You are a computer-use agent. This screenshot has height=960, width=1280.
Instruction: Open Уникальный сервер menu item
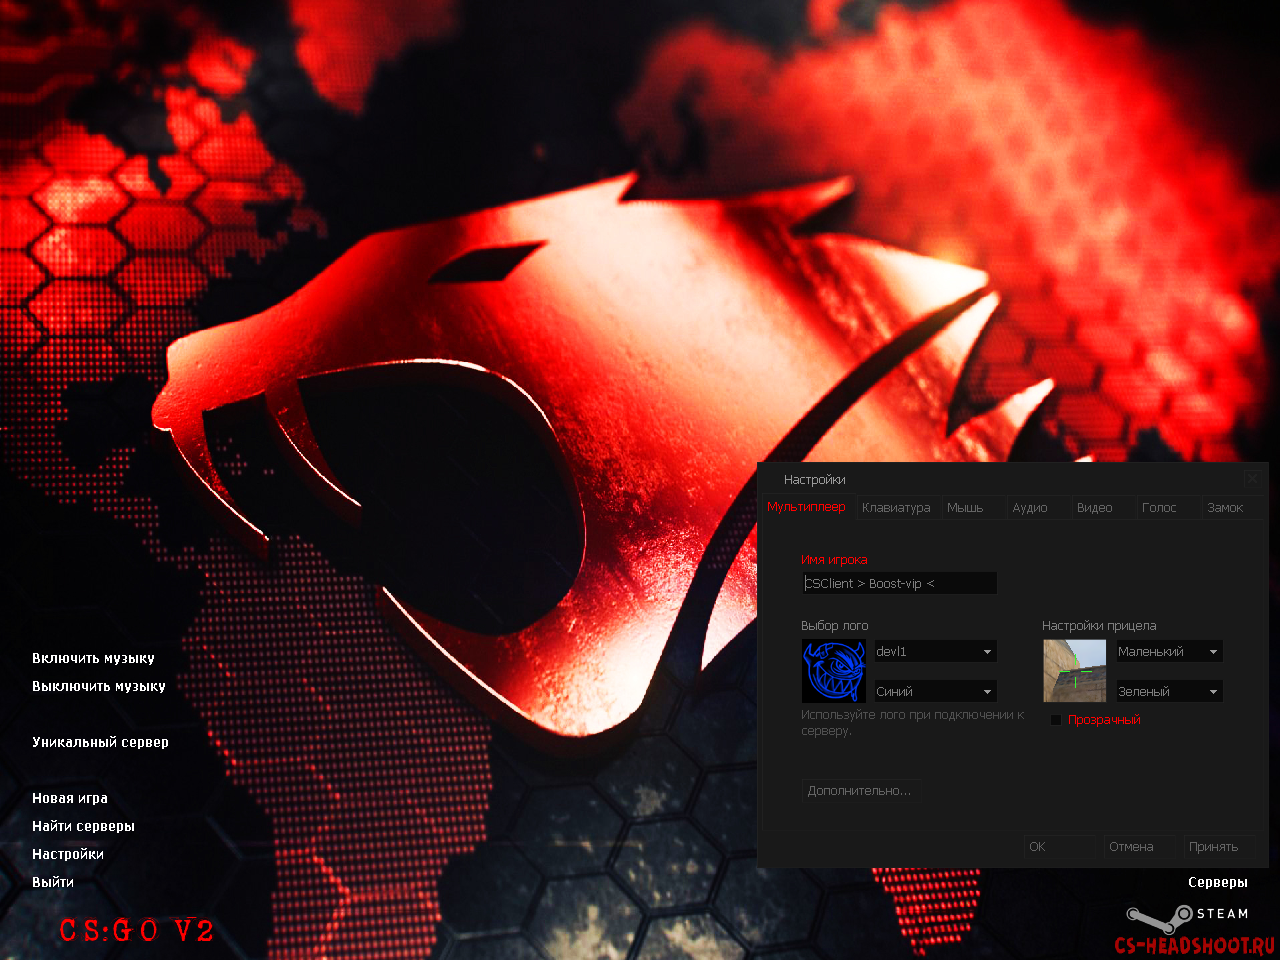click(x=100, y=742)
